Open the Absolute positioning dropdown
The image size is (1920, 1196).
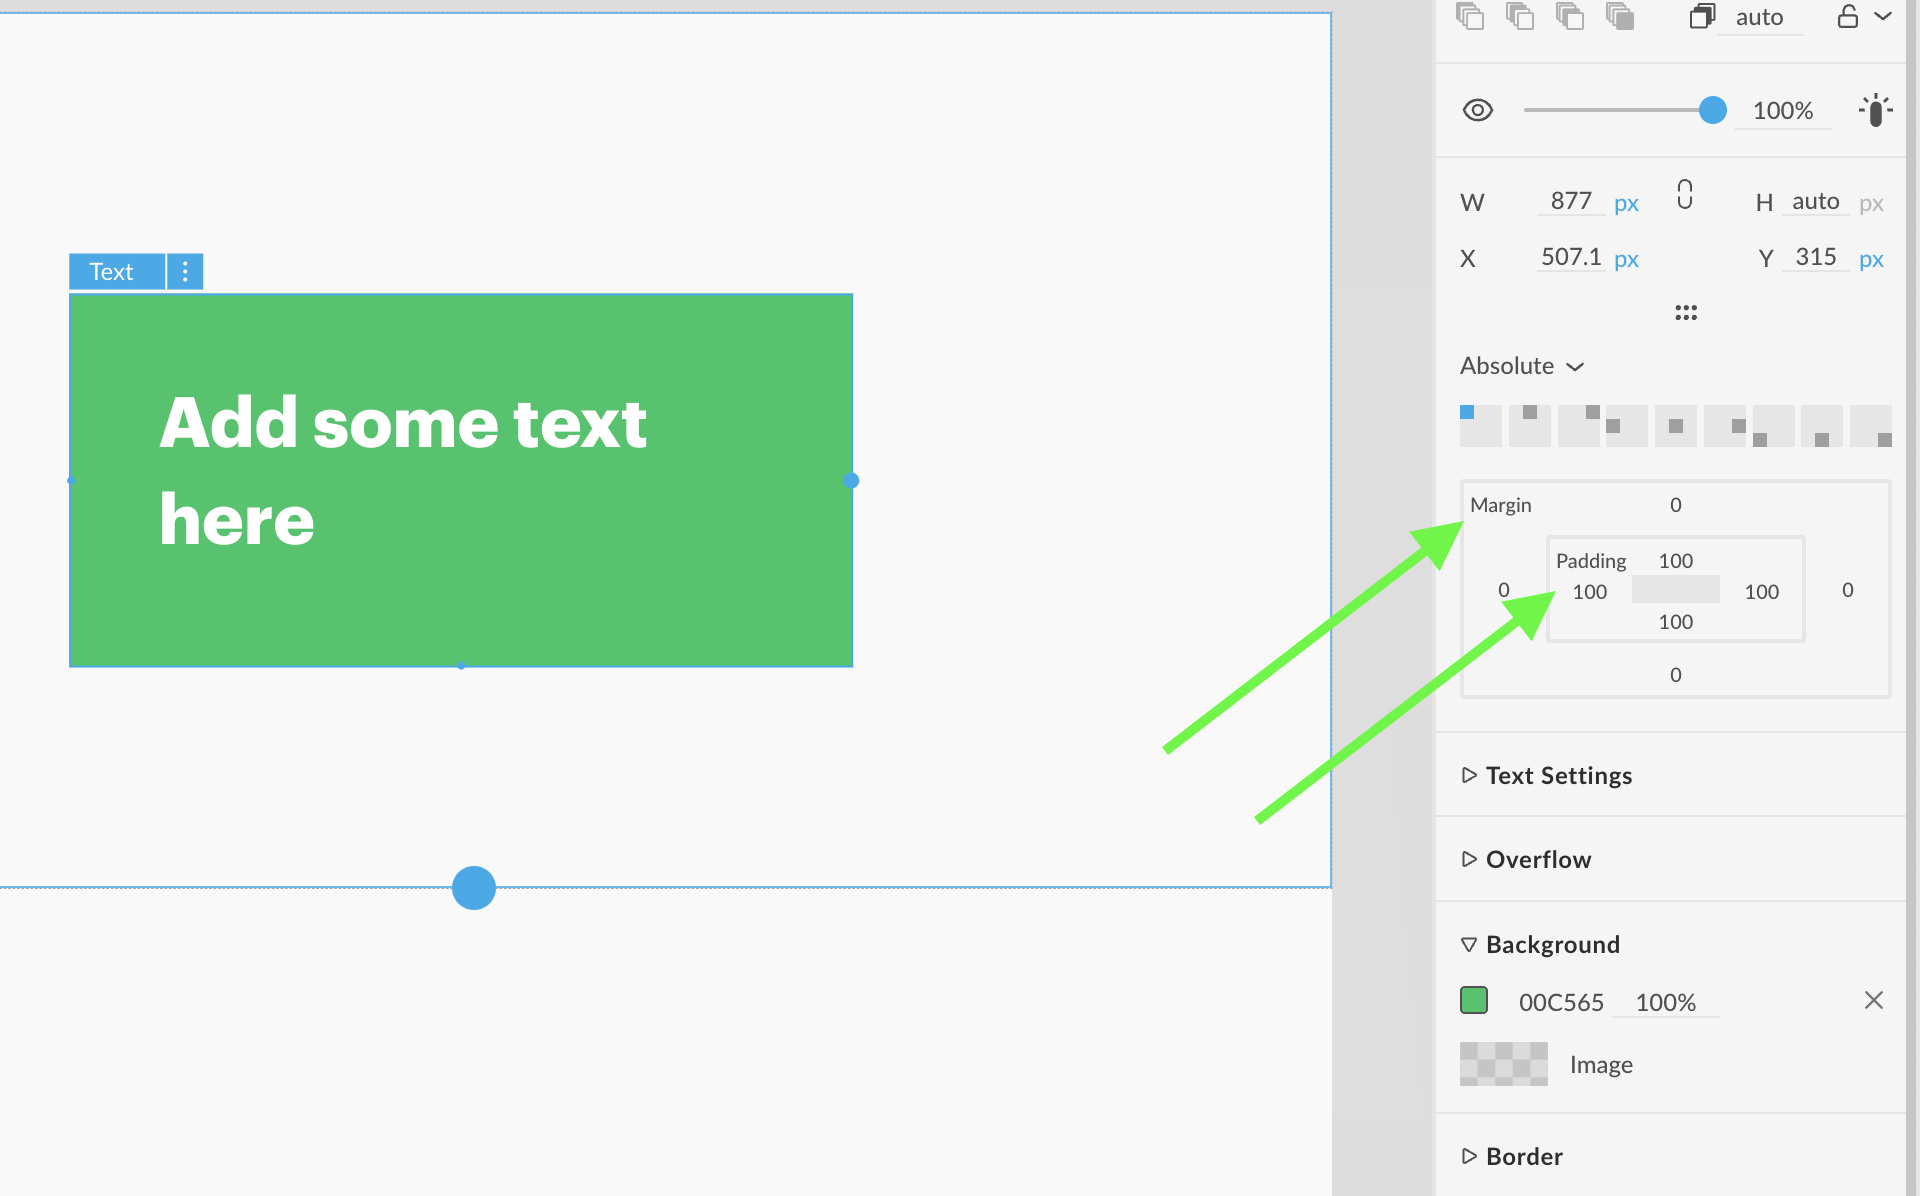click(x=1522, y=366)
